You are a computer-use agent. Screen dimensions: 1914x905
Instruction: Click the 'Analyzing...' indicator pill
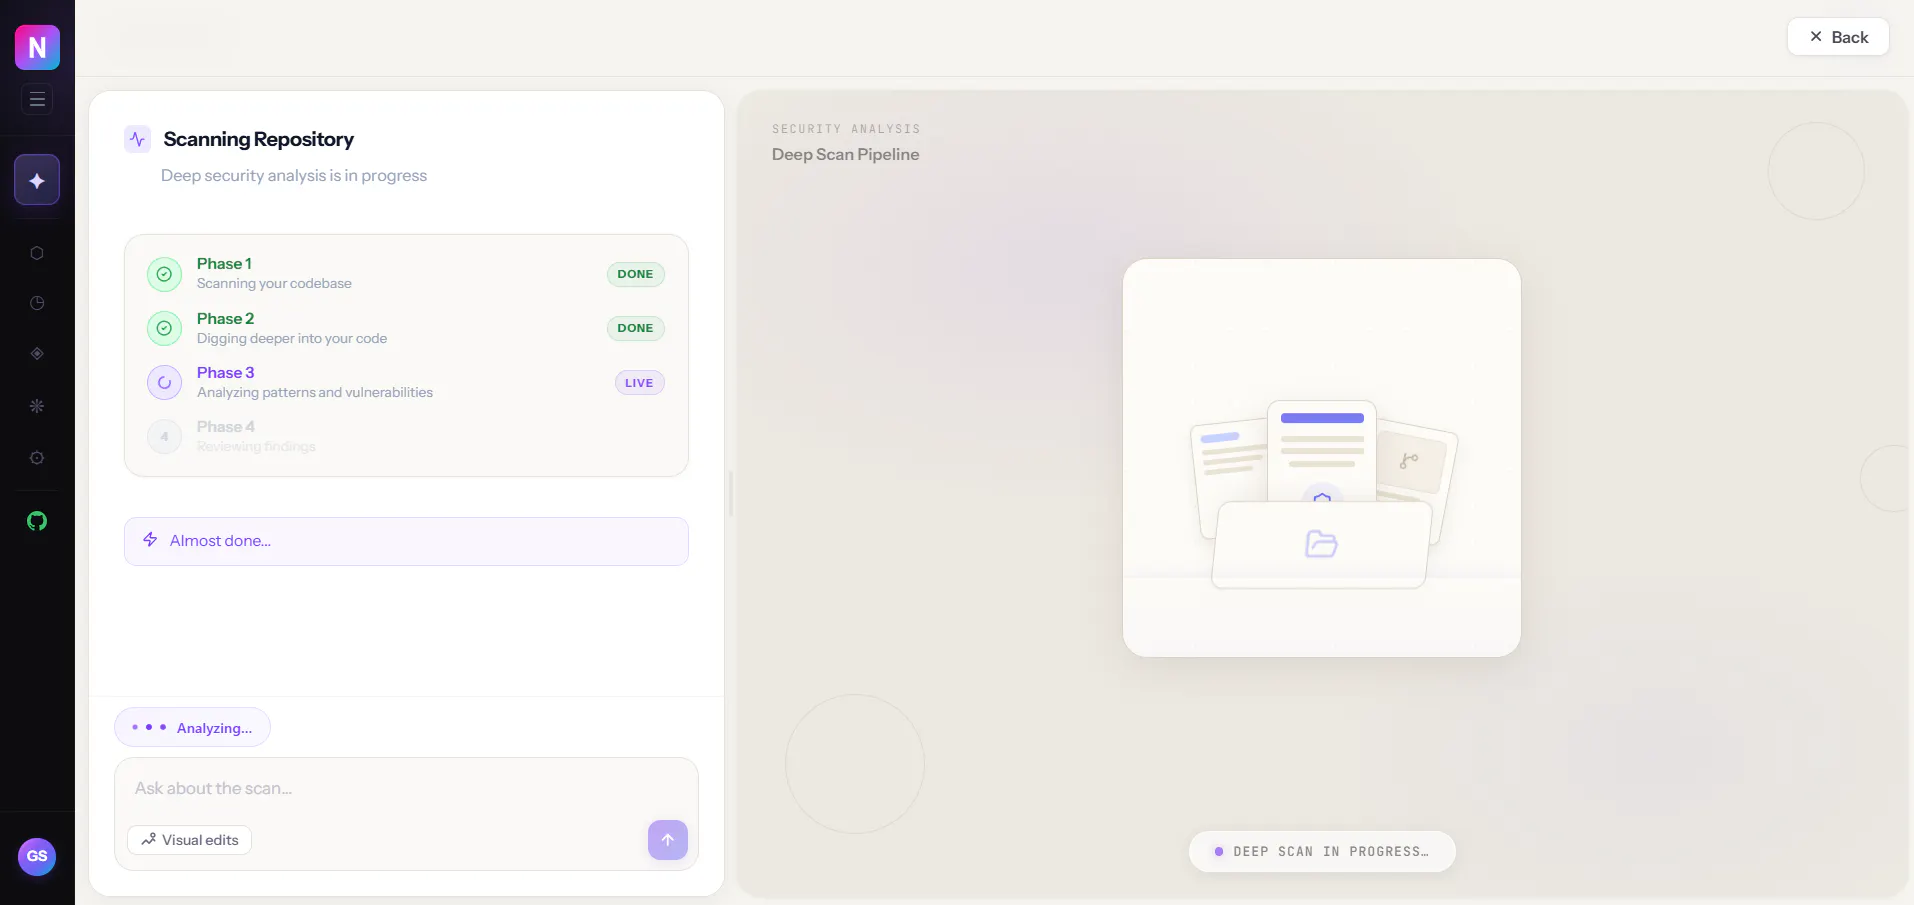pos(192,727)
